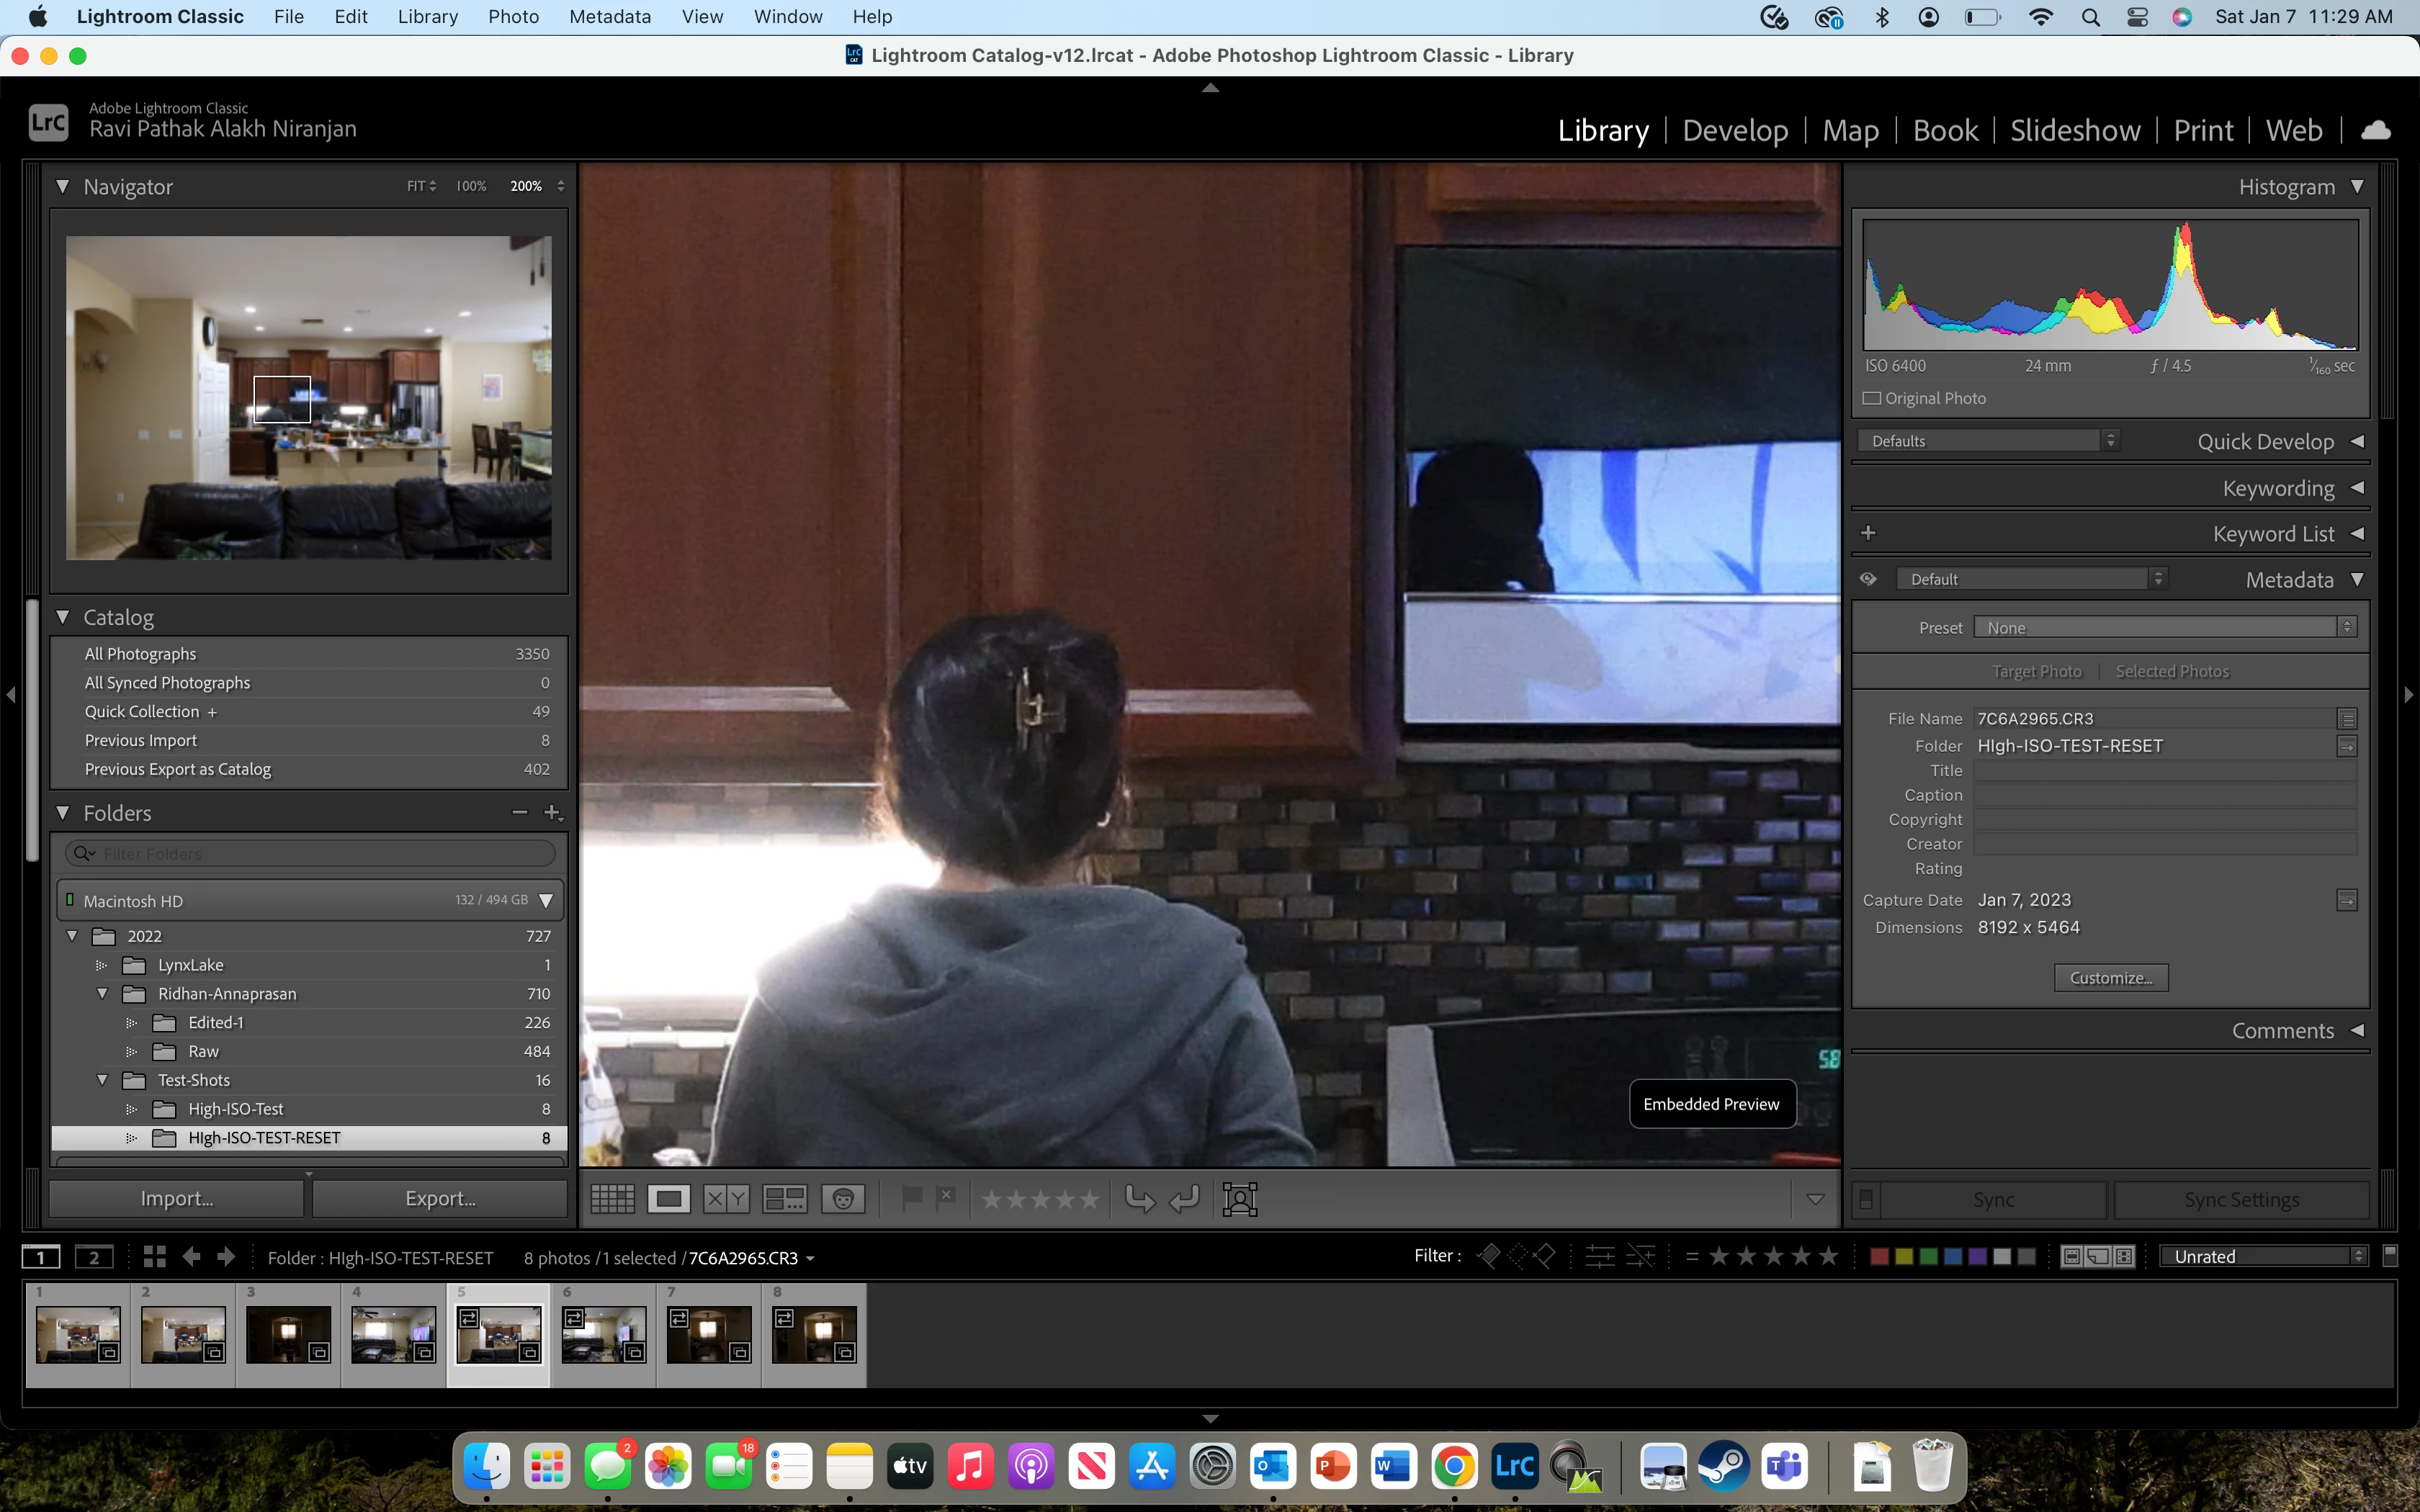Click the Import button
Viewport: 2420px width, 1512px height.
[177, 1198]
